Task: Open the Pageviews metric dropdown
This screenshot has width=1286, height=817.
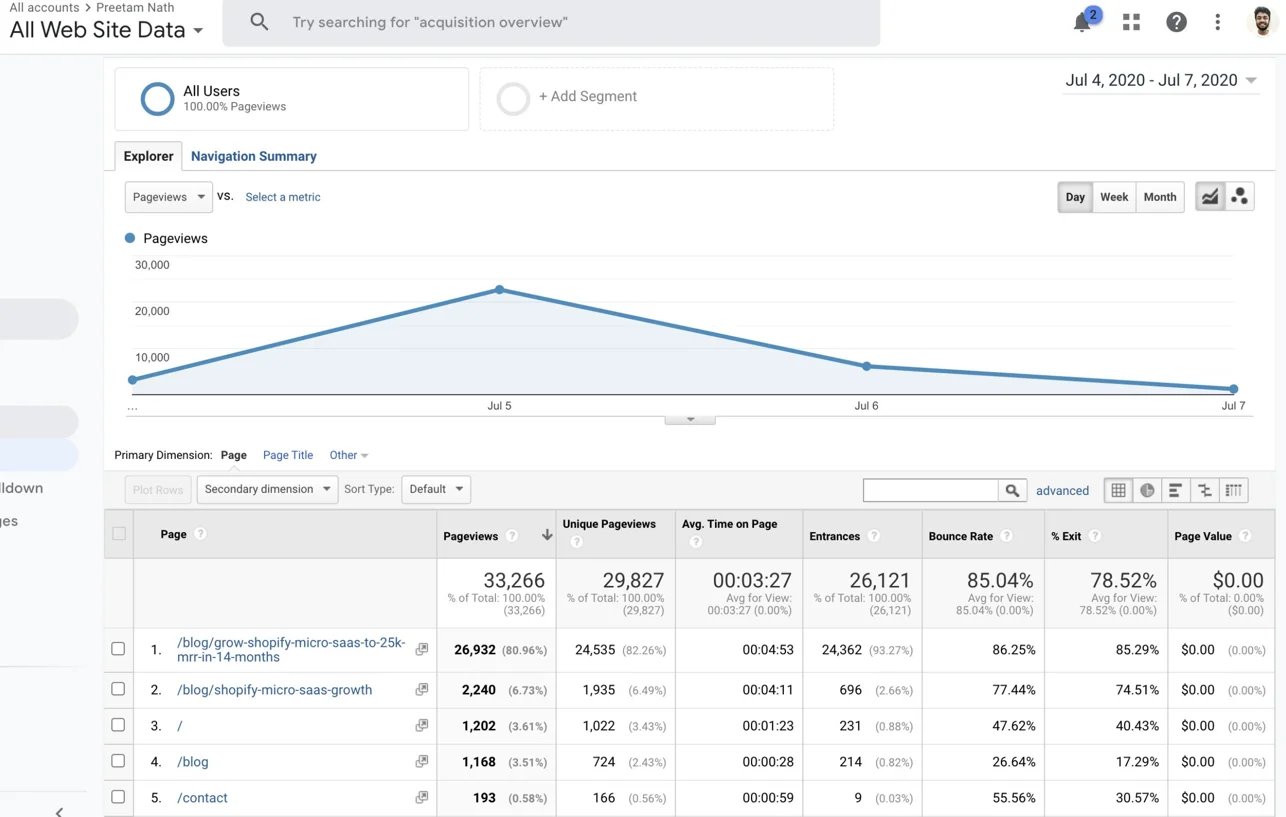Action: tap(168, 197)
